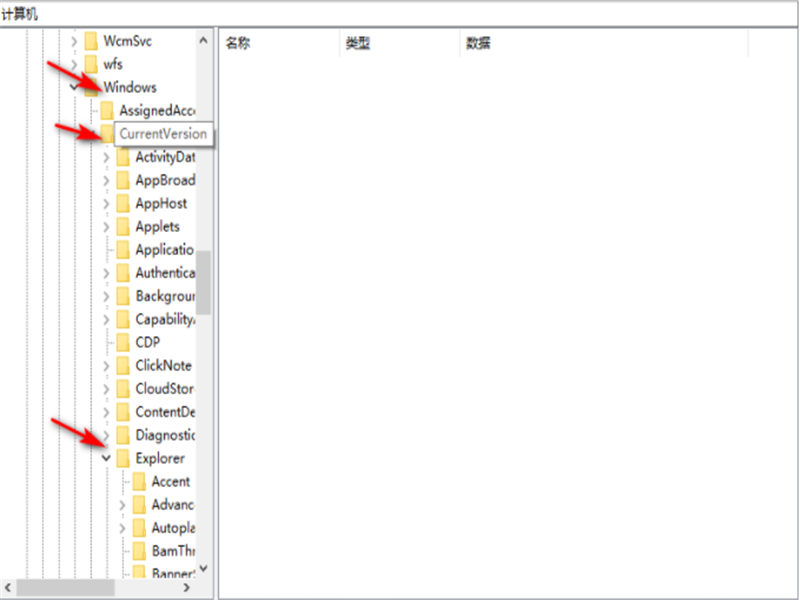Select the BamThrottling folder icon under Explorer
This screenshot has width=800, height=600.
pyautogui.click(x=140, y=551)
